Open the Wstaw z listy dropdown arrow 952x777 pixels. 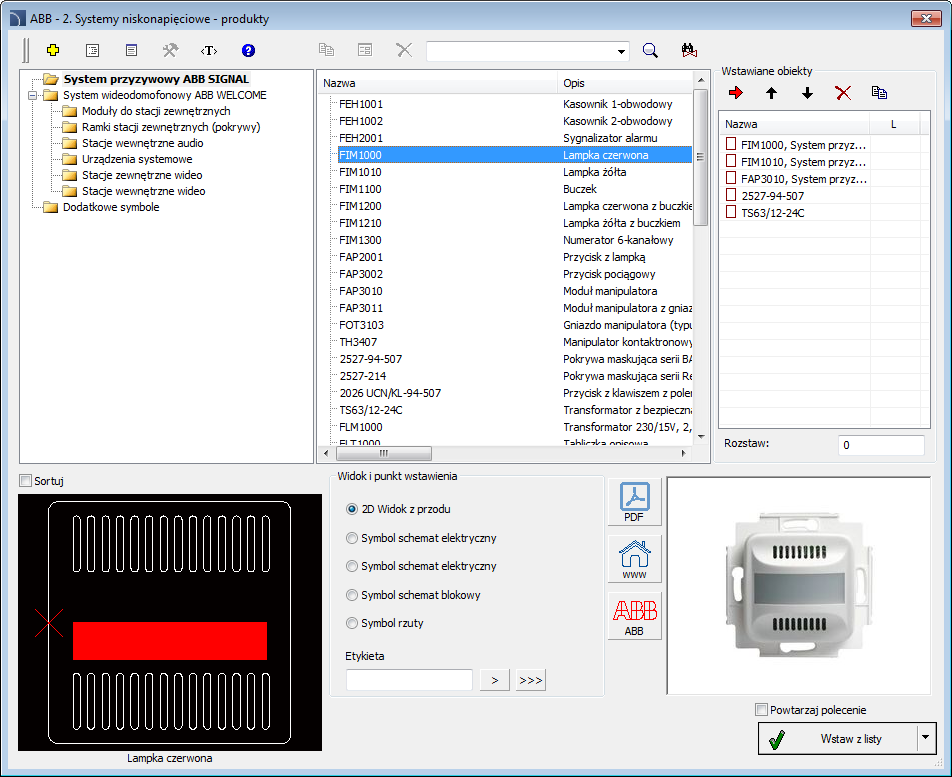click(925, 739)
